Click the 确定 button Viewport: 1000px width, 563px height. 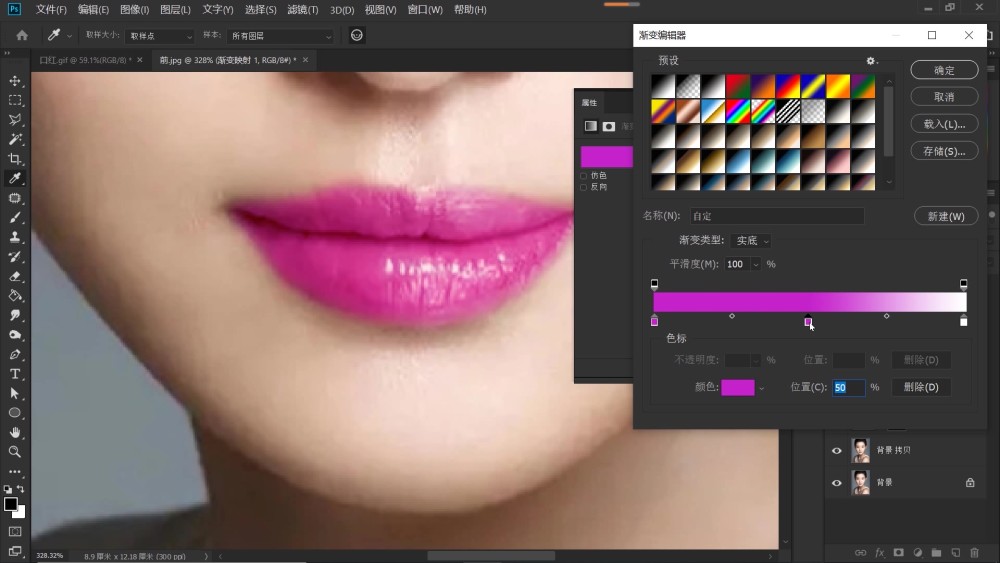point(944,70)
